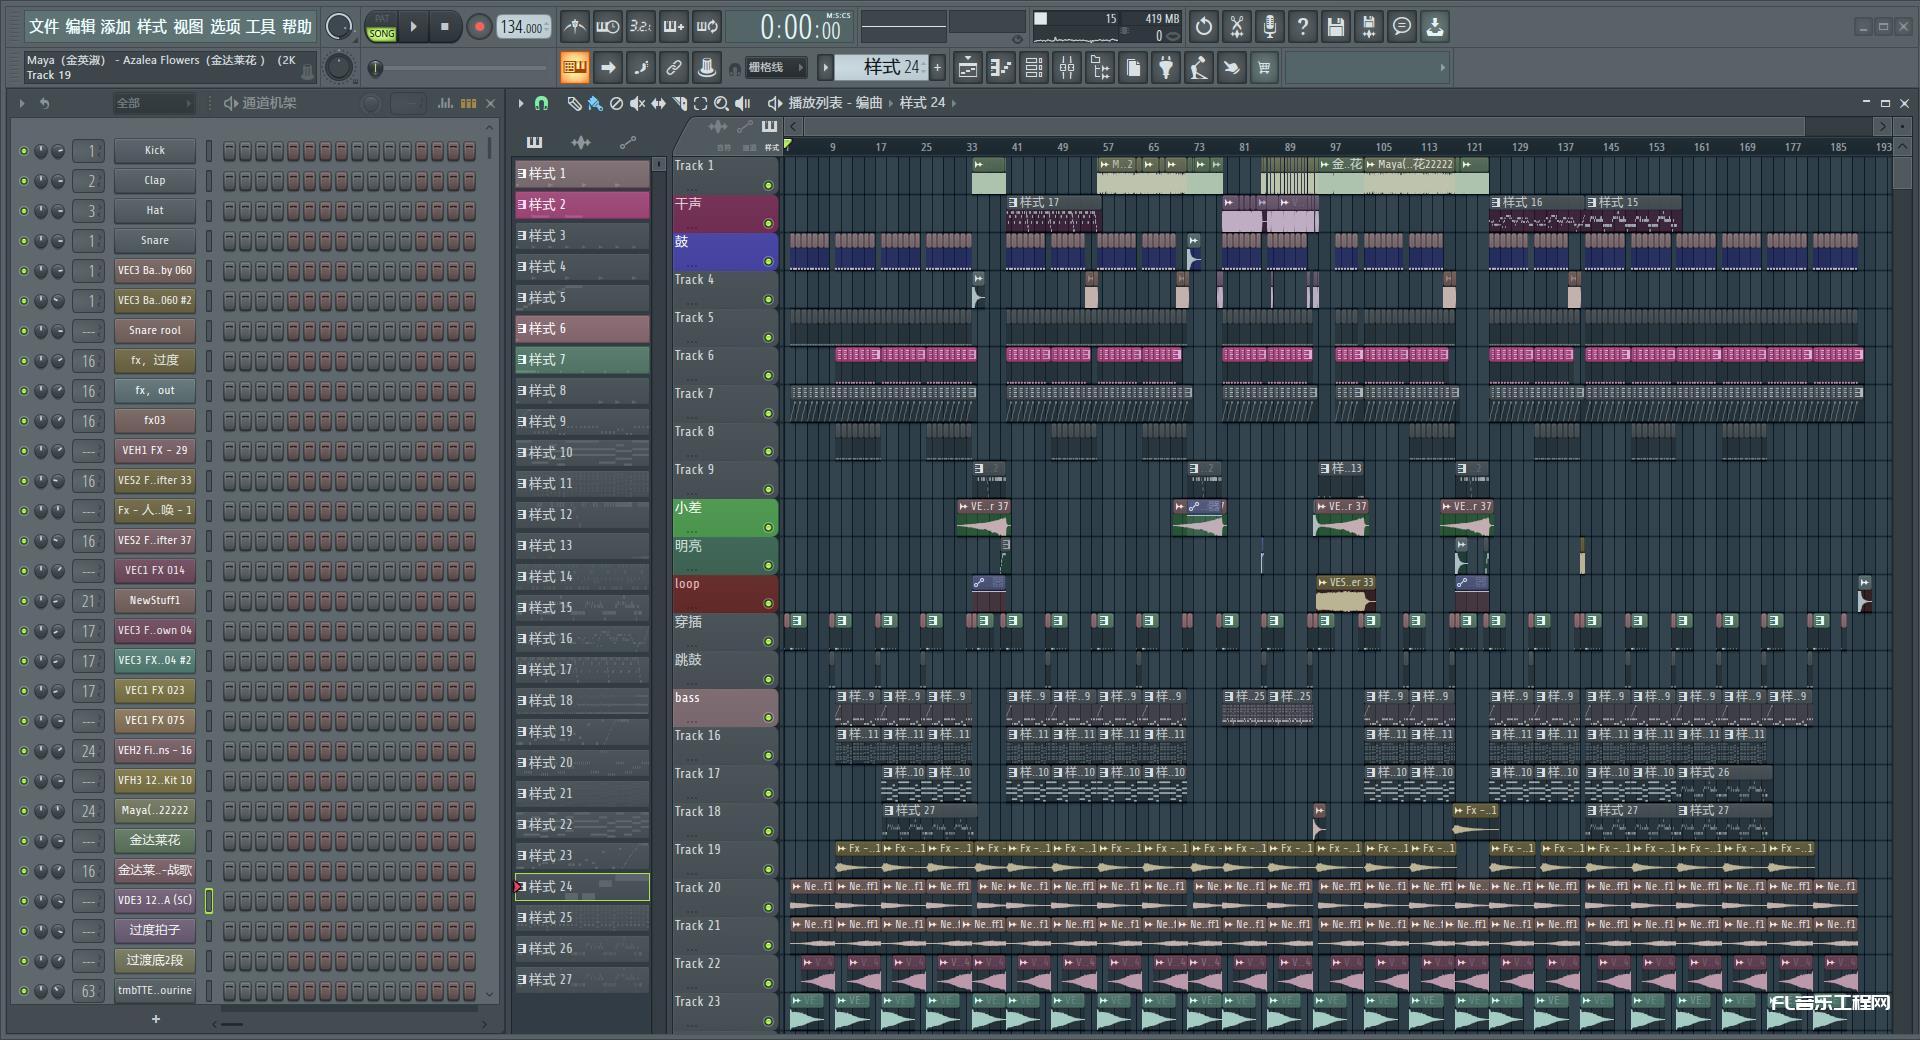
Task: Select 样式 6 in pattern picker
Action: (x=582, y=329)
